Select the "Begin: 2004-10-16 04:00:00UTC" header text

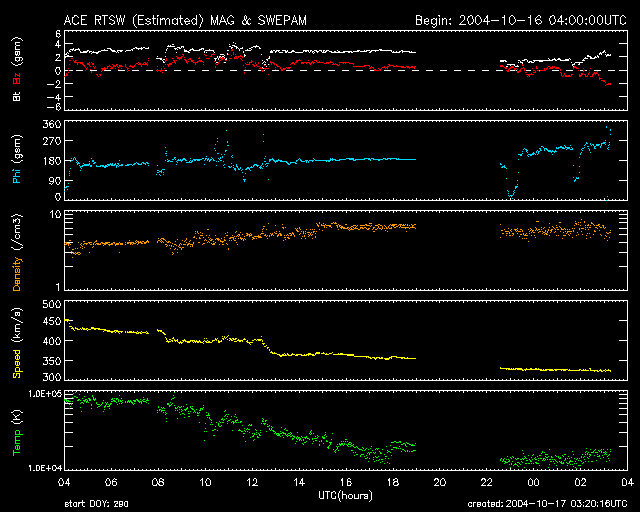tap(521, 20)
